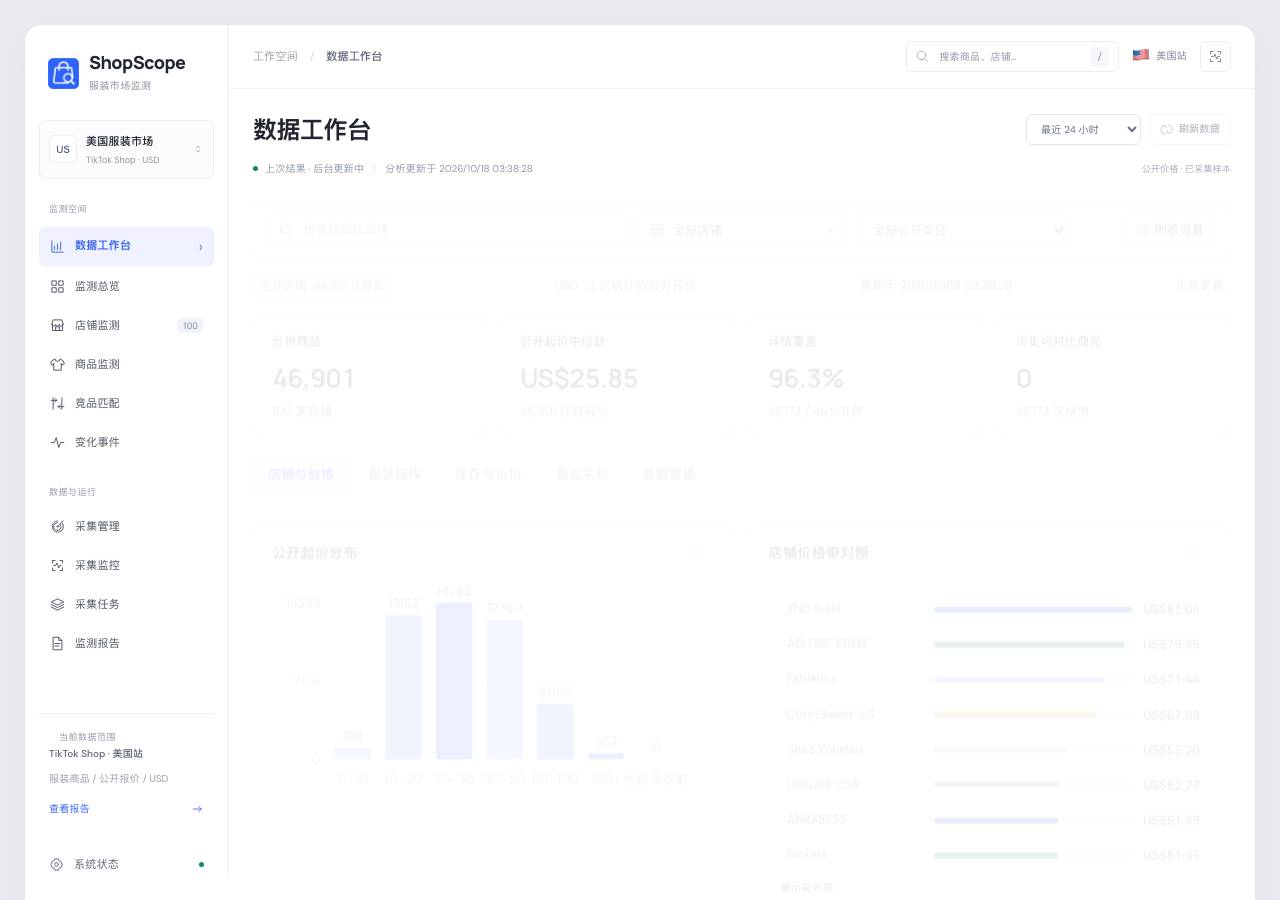Open 商品监测 with the shirt icon
The image size is (1280, 900).
126,364
